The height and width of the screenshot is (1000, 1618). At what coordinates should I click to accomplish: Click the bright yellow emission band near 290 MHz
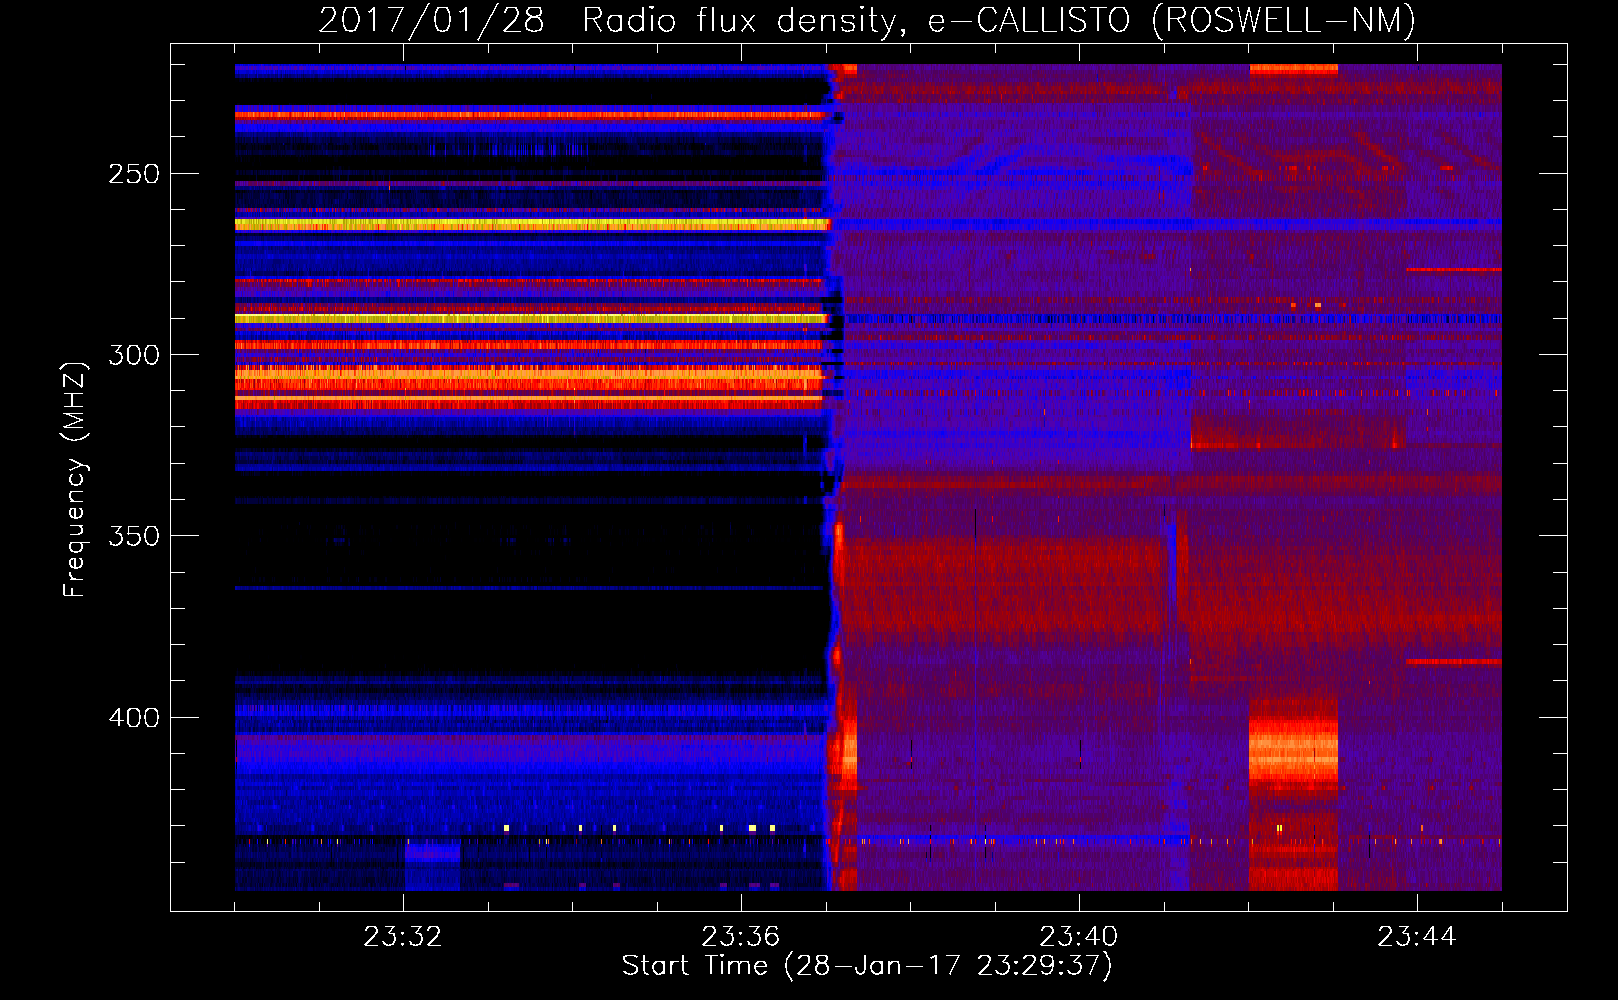pyautogui.click(x=530, y=319)
